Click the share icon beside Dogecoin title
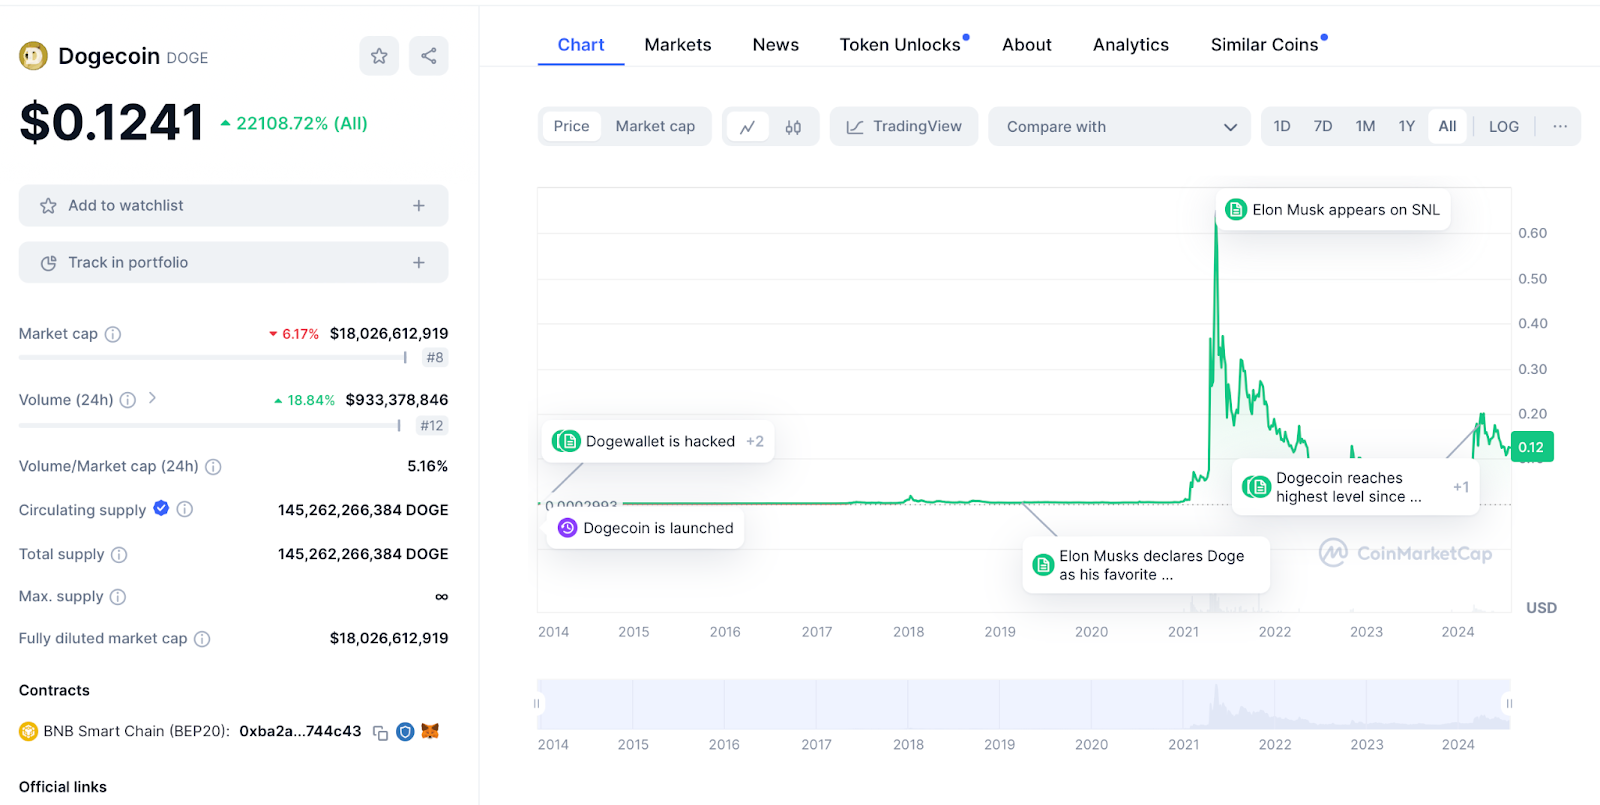Screen dimensions: 1600x805 tap(429, 56)
